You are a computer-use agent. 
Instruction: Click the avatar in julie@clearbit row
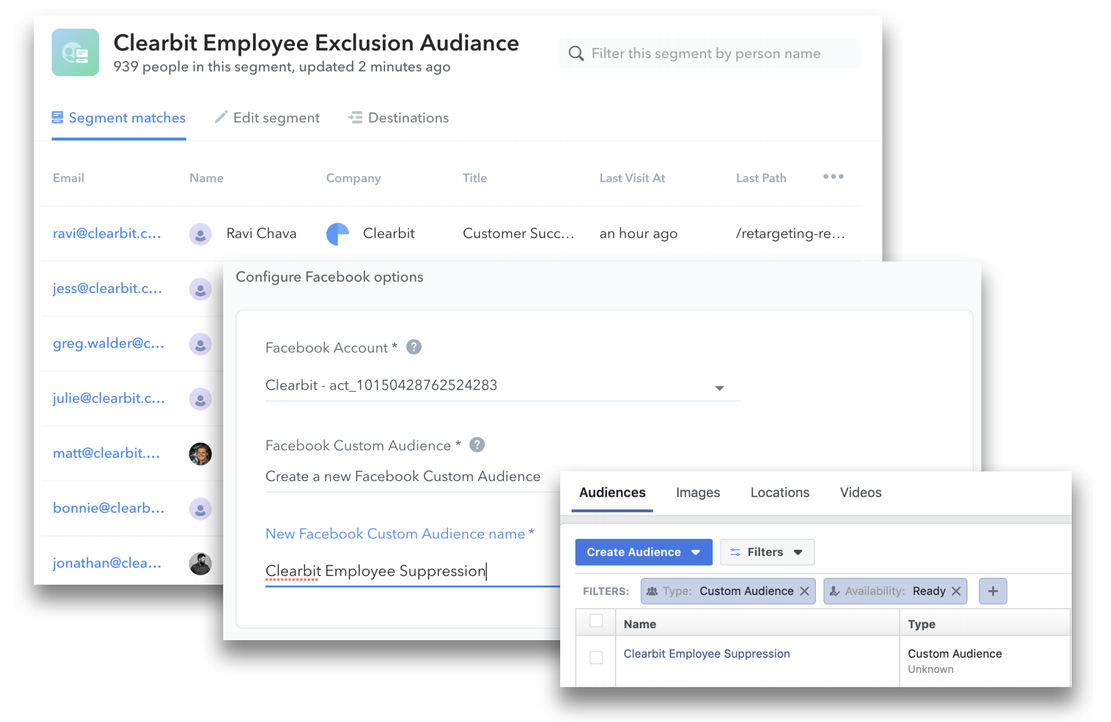point(201,399)
